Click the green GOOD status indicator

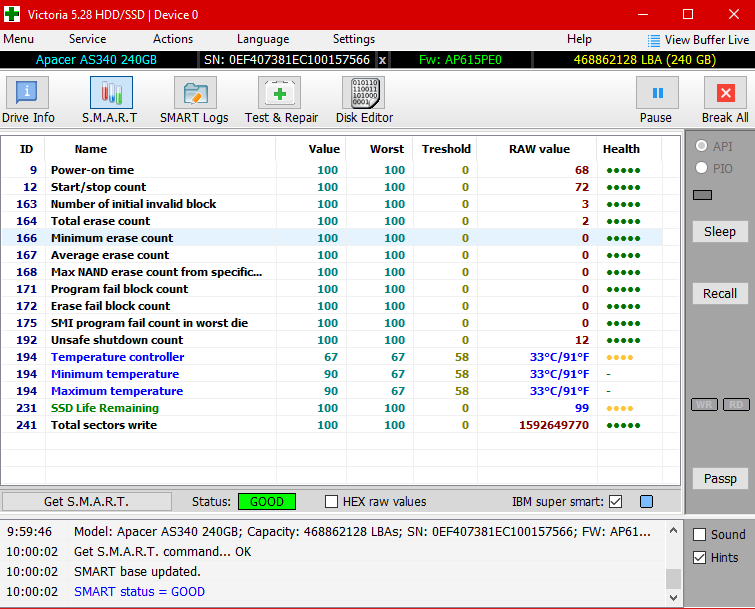pyautogui.click(x=267, y=502)
